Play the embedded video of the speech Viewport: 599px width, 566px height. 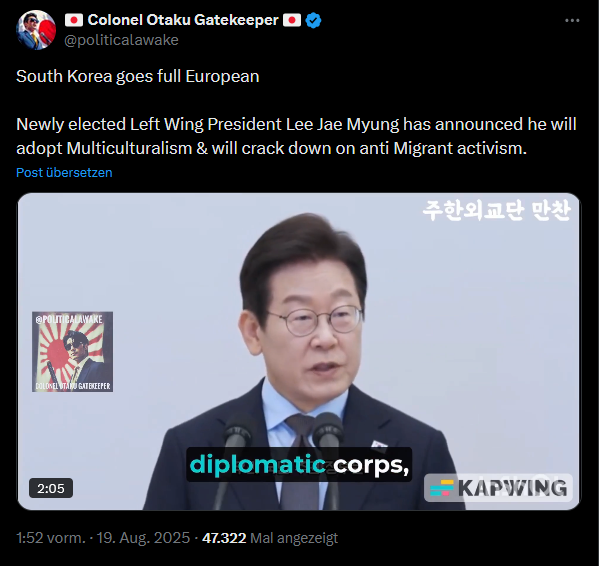point(298,351)
